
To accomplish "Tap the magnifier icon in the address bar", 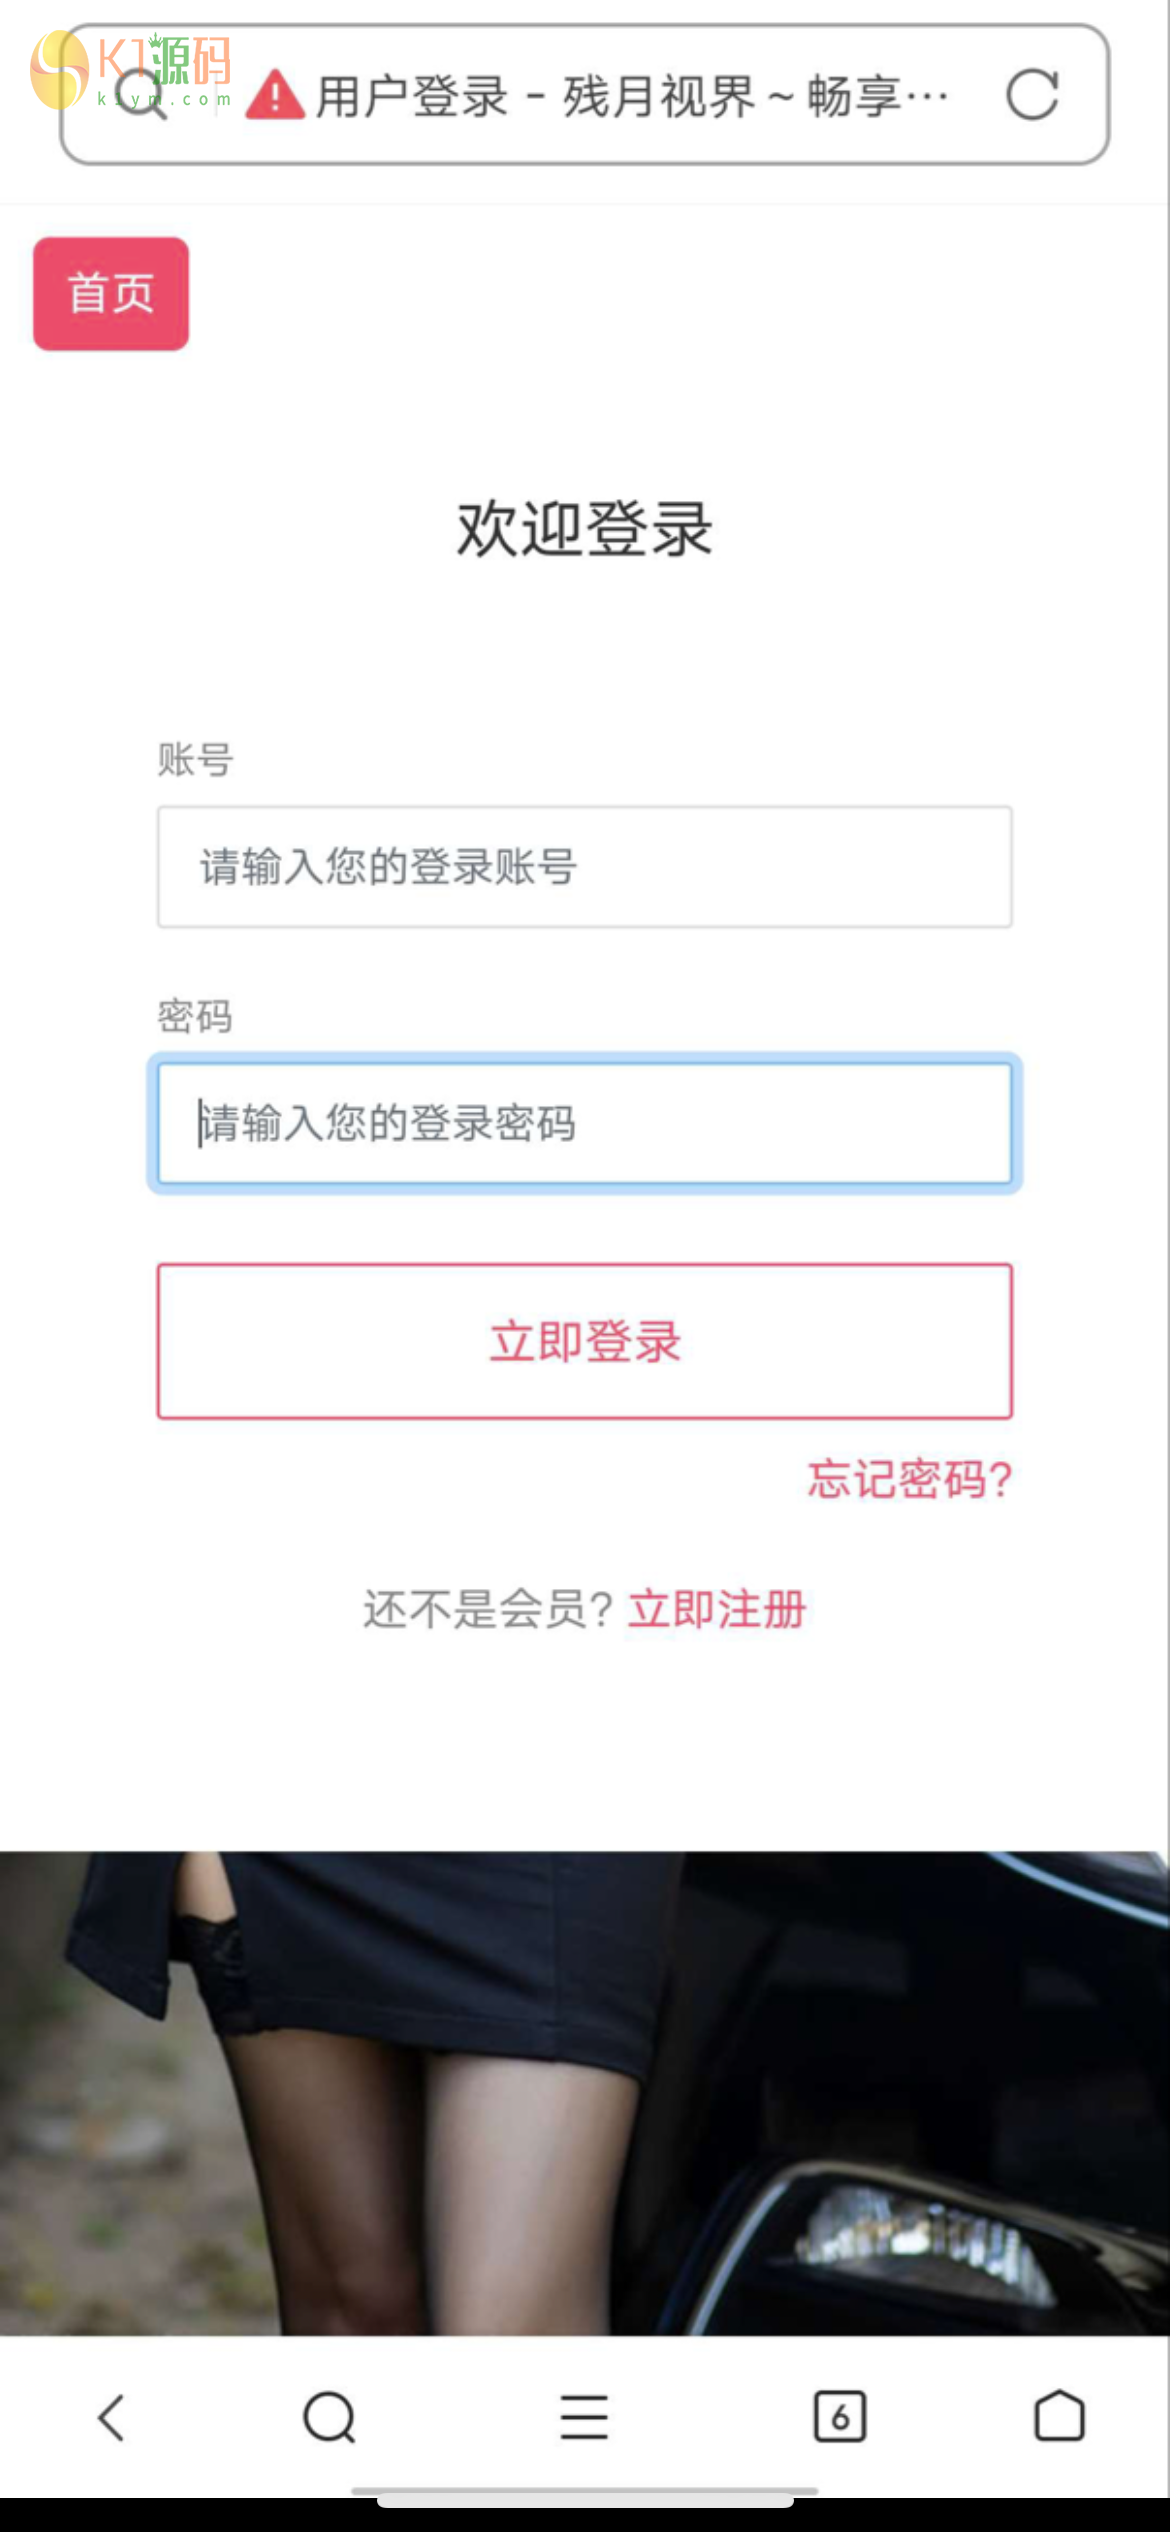I will (141, 95).
